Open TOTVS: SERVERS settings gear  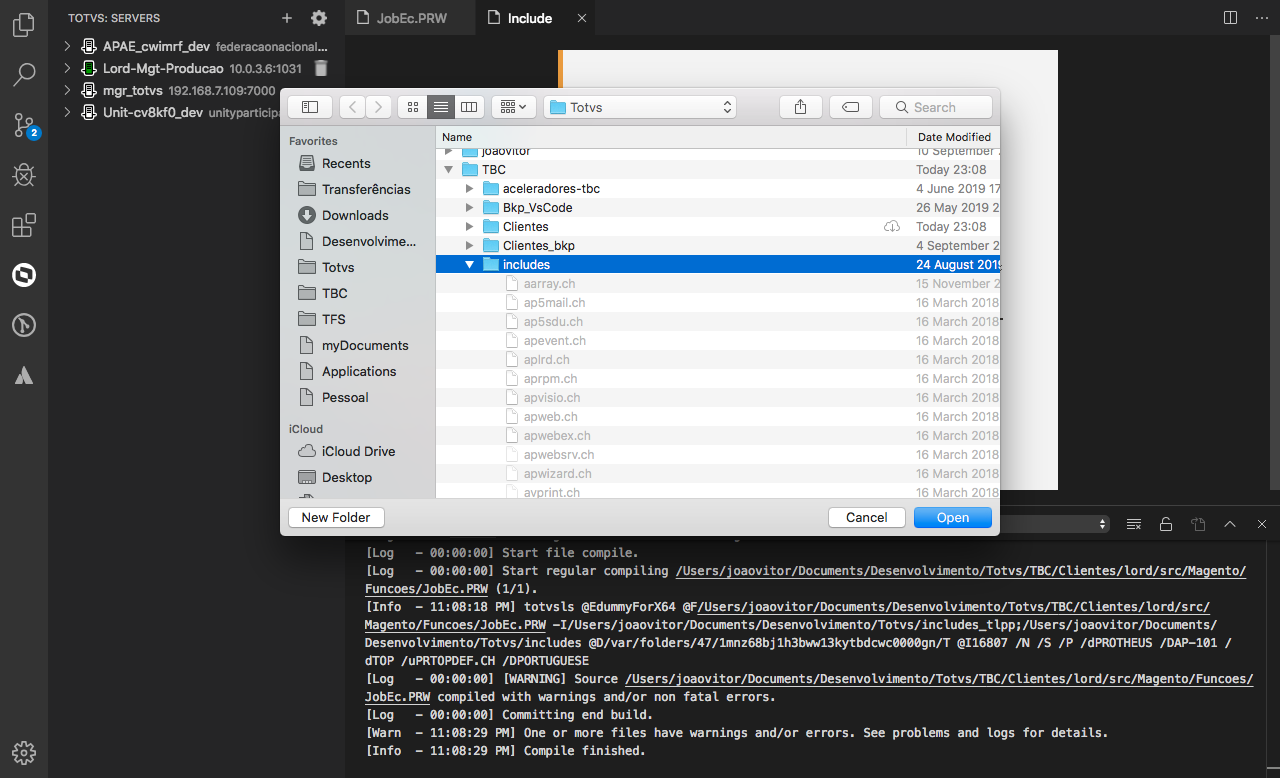318,17
